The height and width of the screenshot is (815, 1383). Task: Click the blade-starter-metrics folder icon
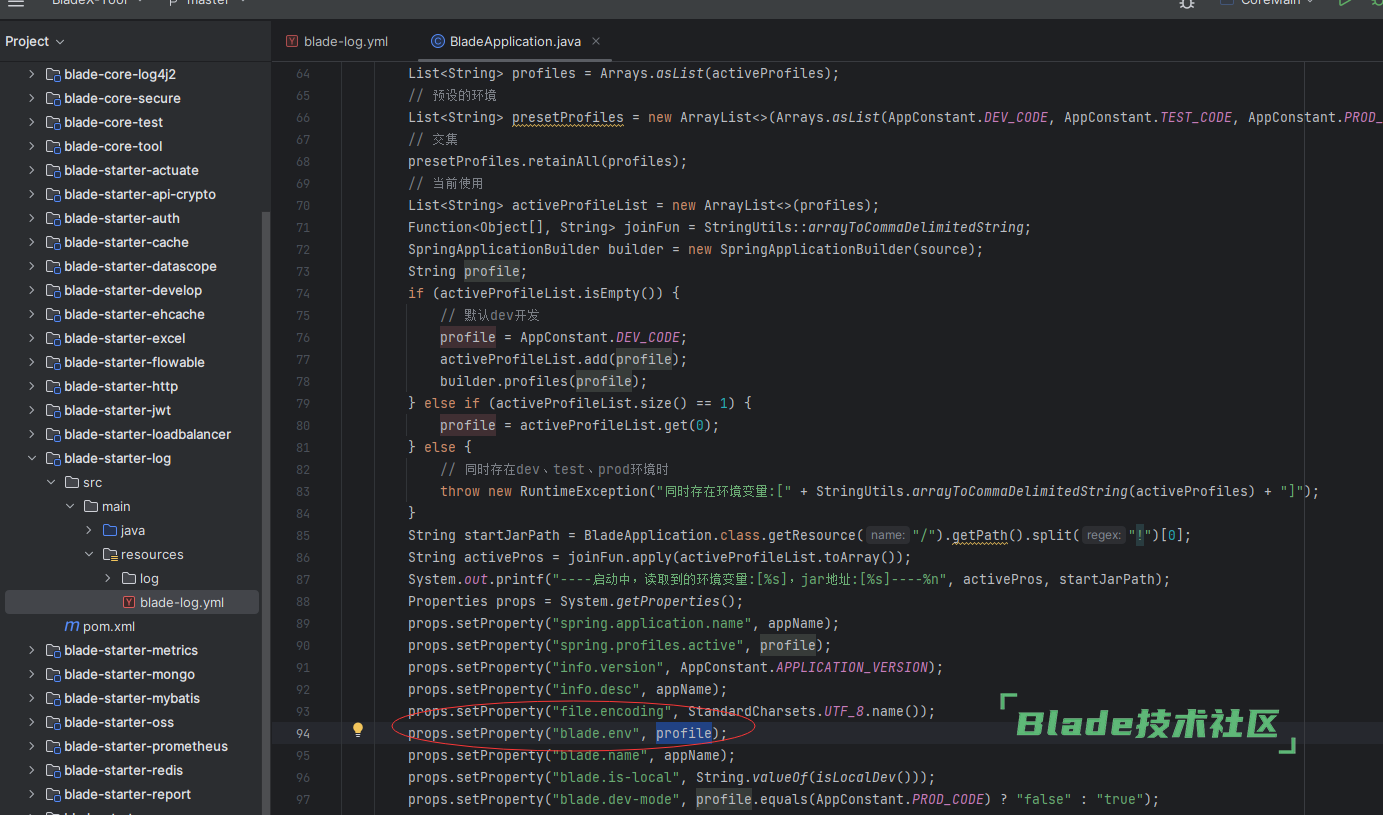pos(54,650)
